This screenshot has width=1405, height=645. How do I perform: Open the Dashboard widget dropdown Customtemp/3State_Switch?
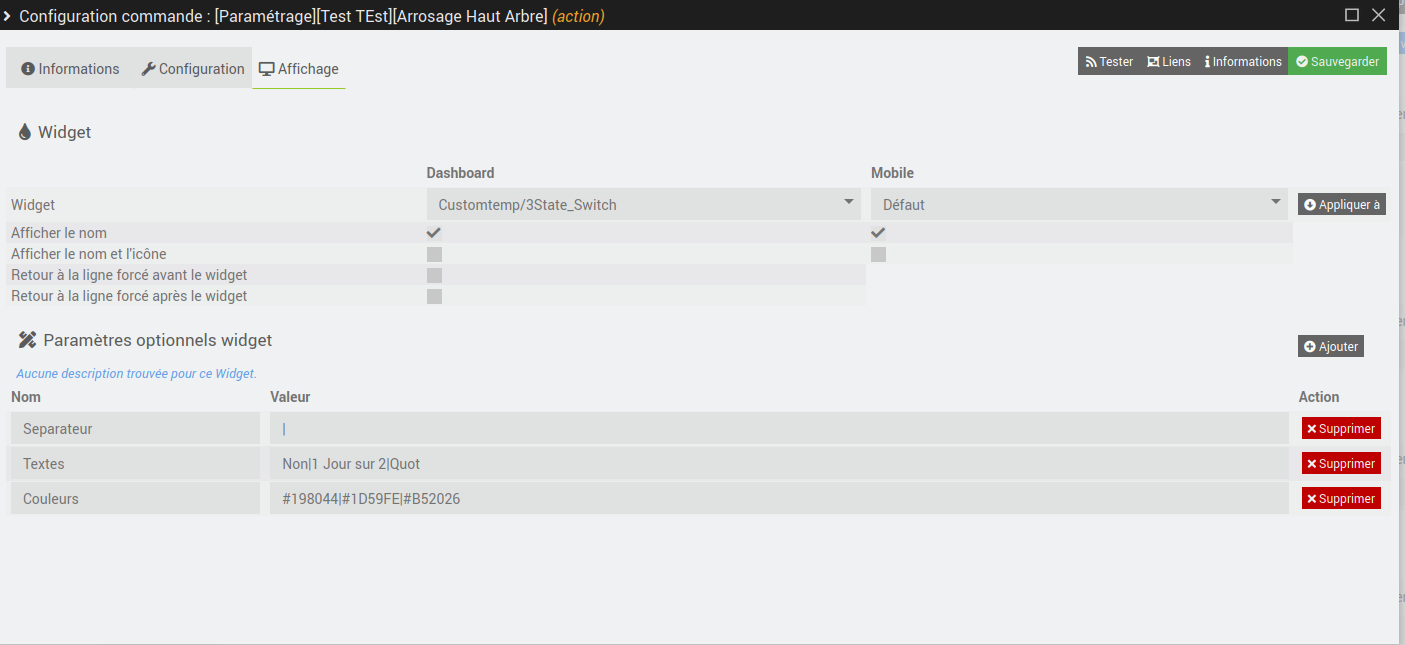click(643, 204)
